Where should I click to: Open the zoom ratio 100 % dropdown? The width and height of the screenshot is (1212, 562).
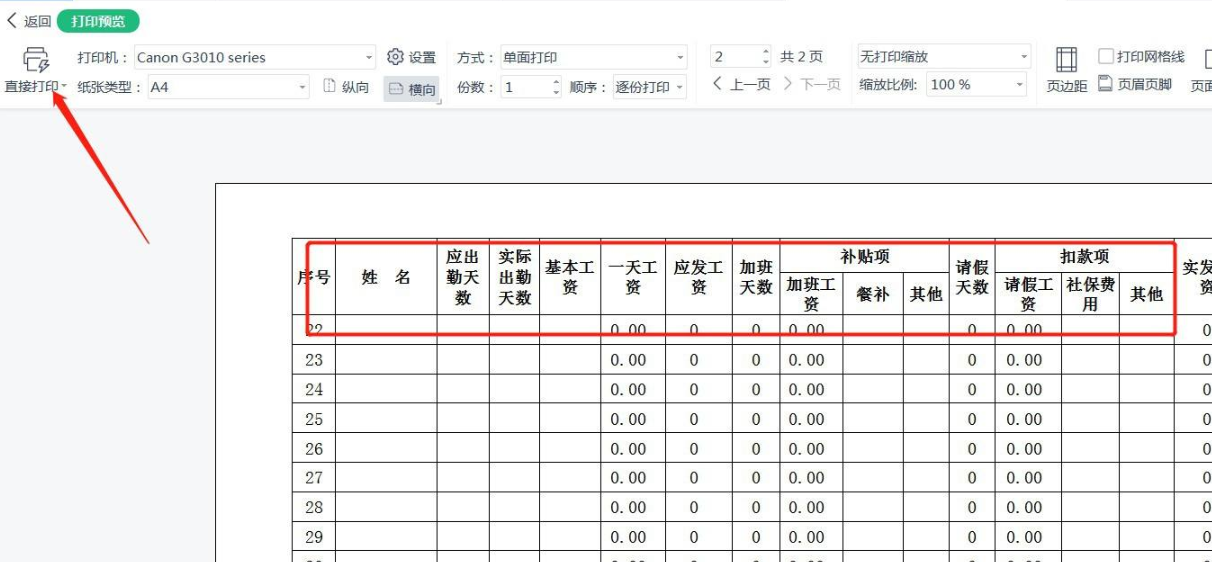[x=1020, y=86]
